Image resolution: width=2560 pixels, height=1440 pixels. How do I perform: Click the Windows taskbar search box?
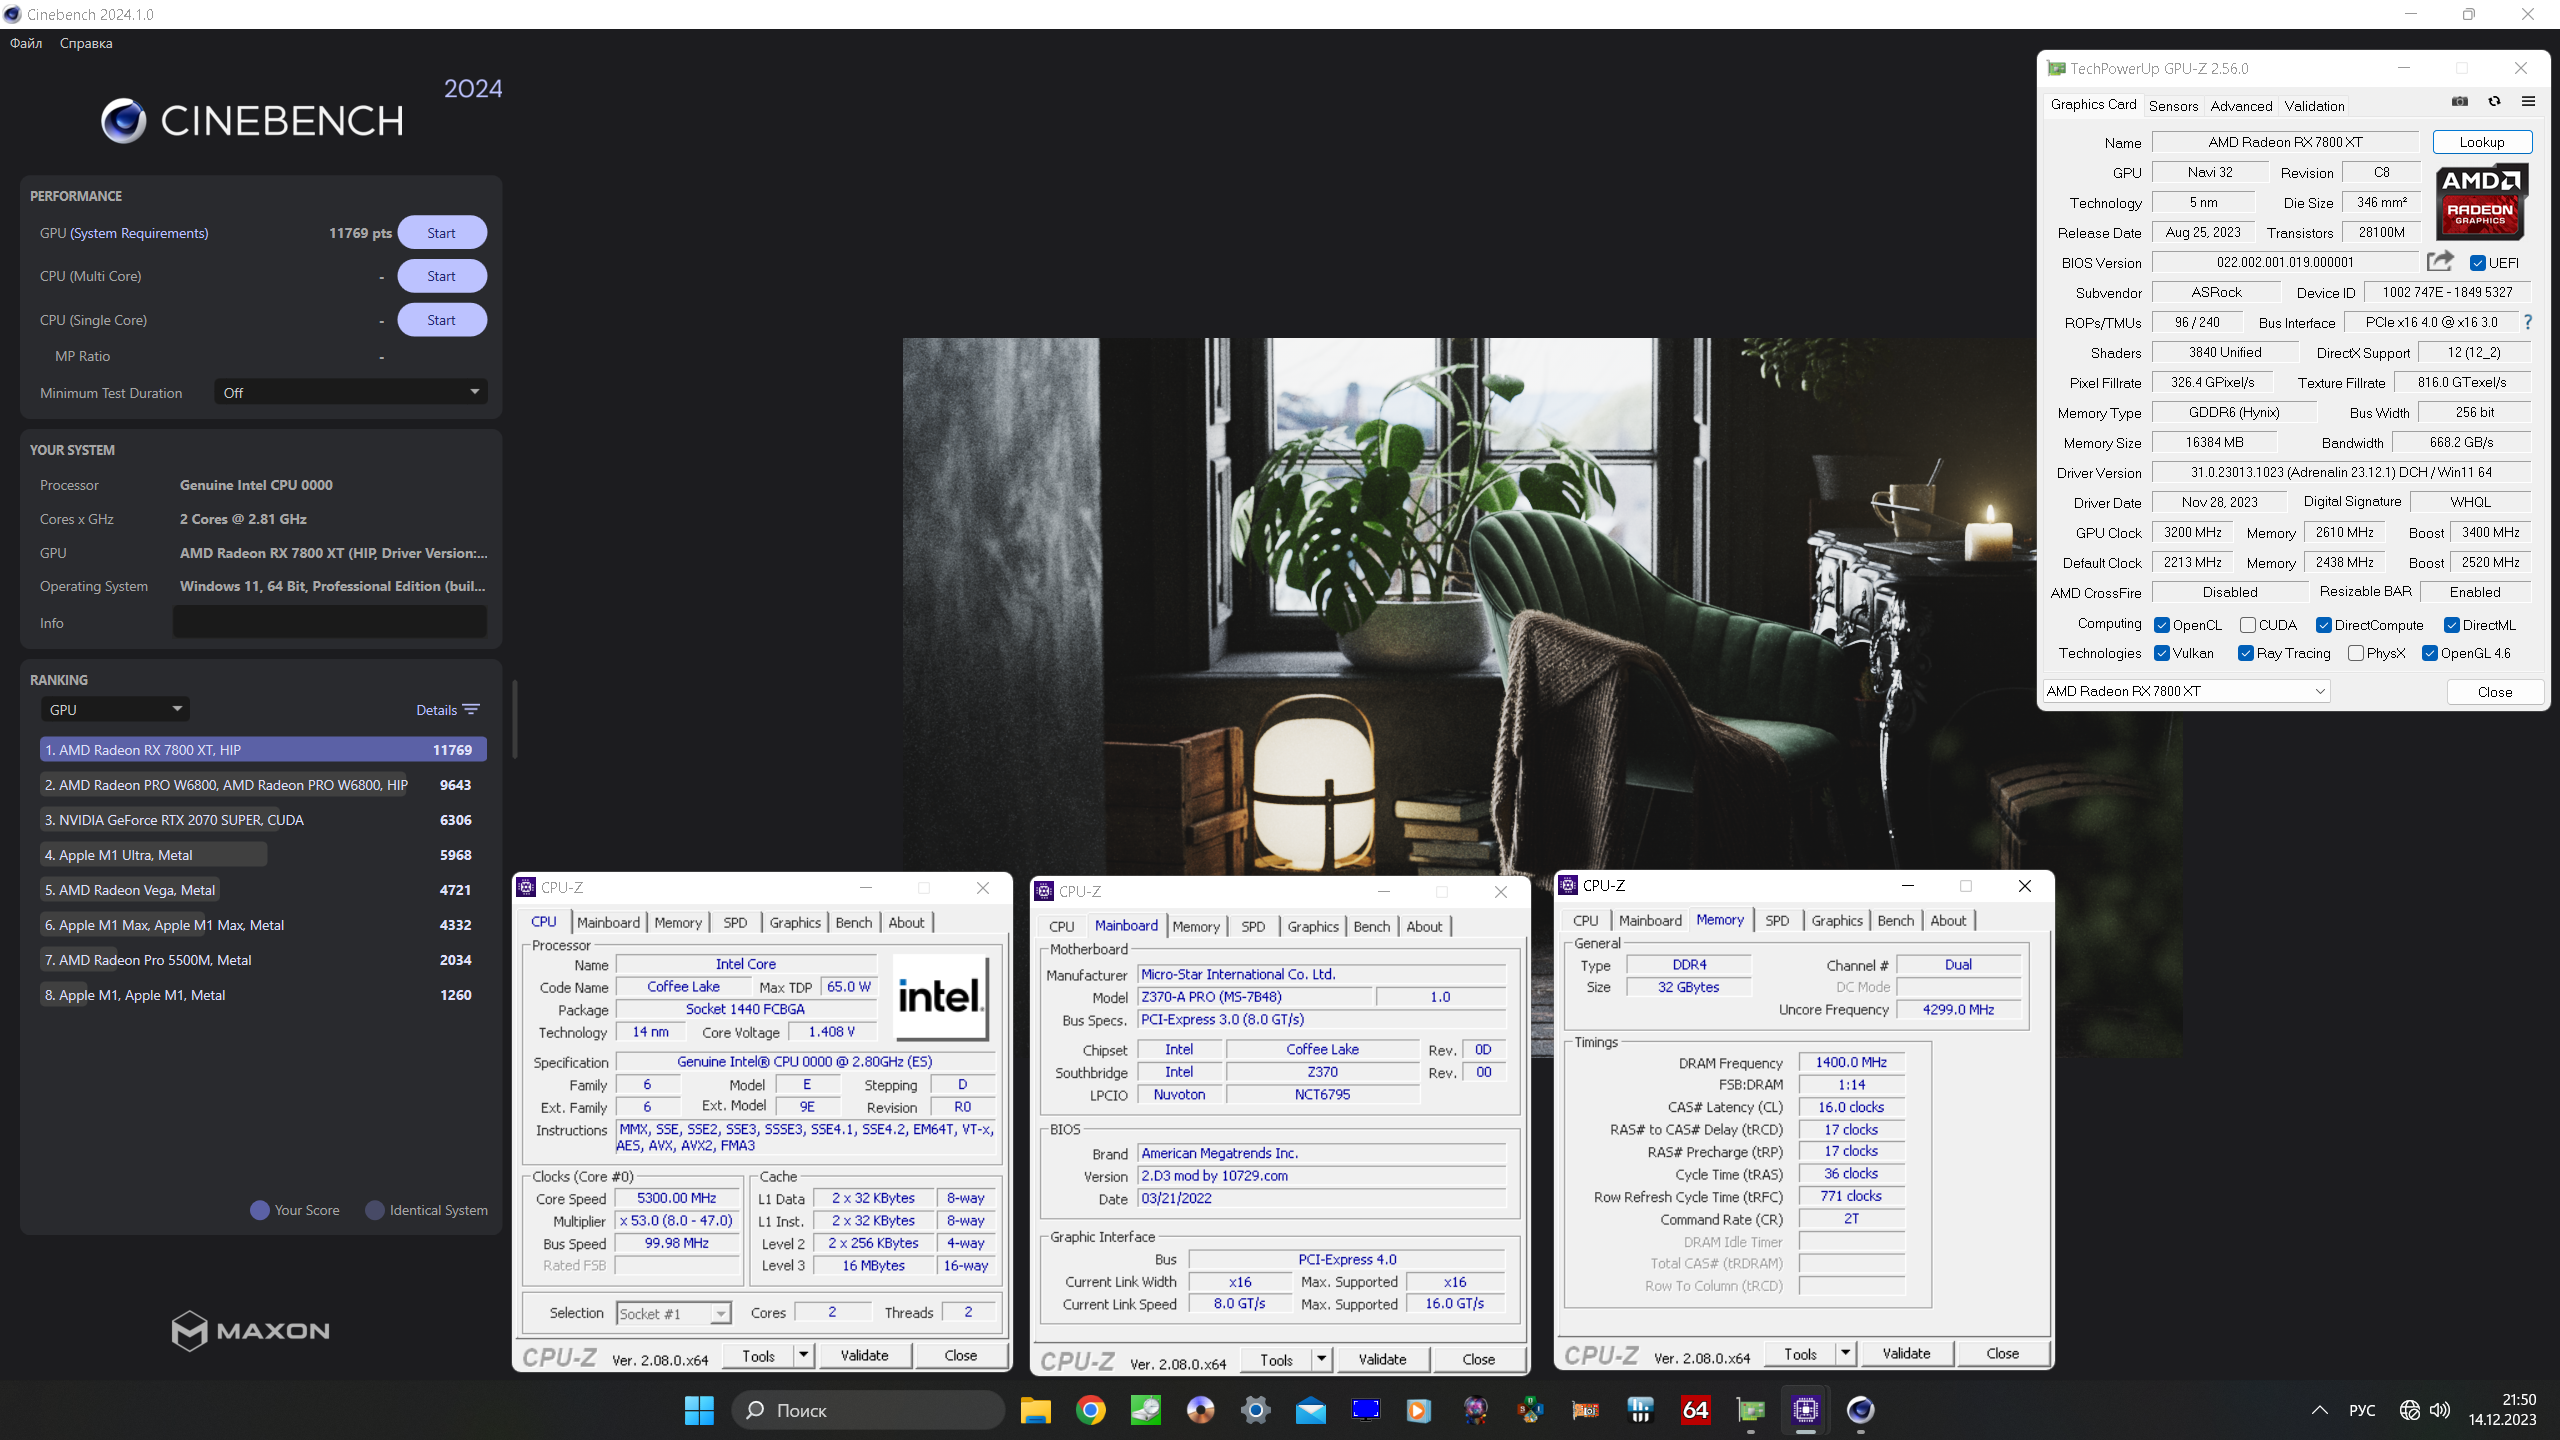[x=868, y=1410]
